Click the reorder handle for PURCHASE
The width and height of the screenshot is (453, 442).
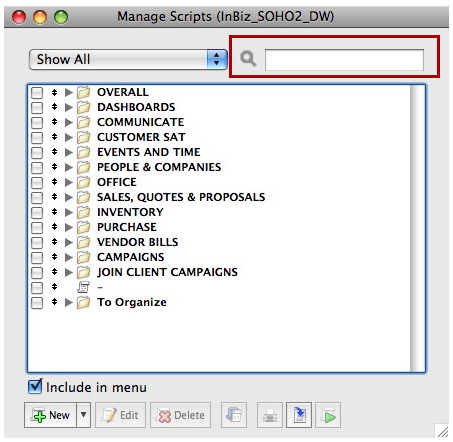click(x=54, y=227)
